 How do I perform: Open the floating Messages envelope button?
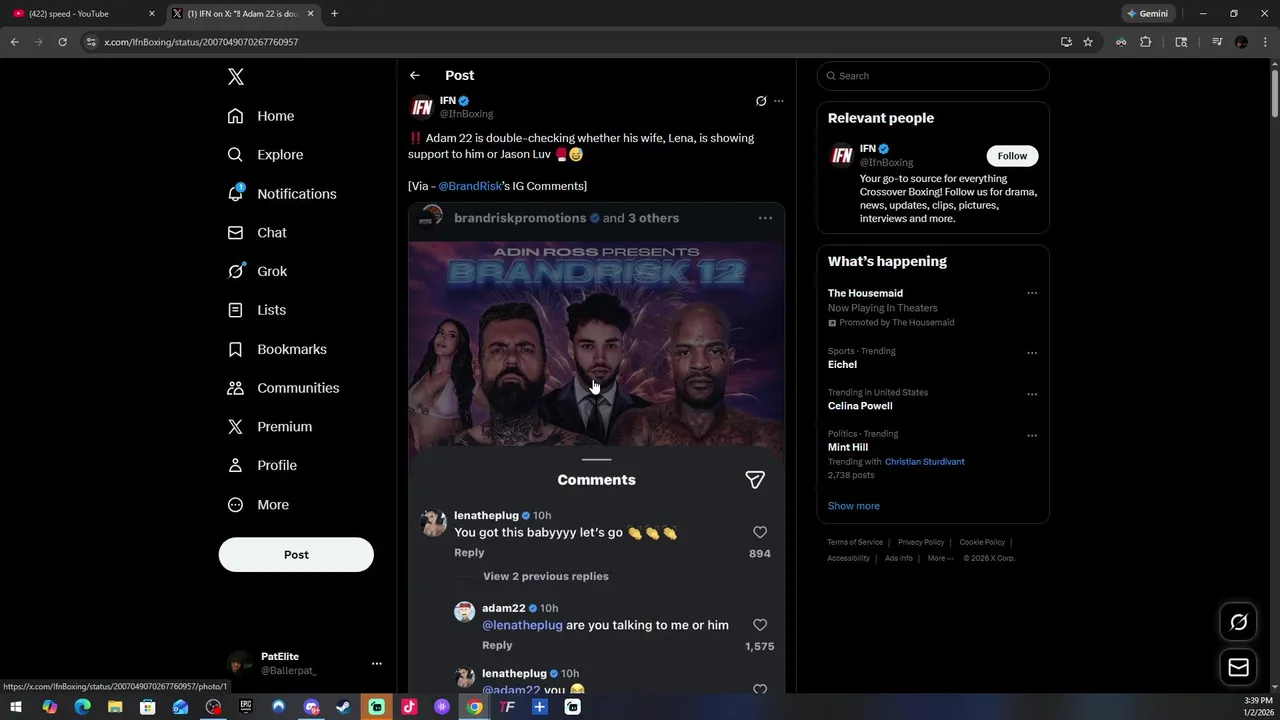(x=1238, y=667)
